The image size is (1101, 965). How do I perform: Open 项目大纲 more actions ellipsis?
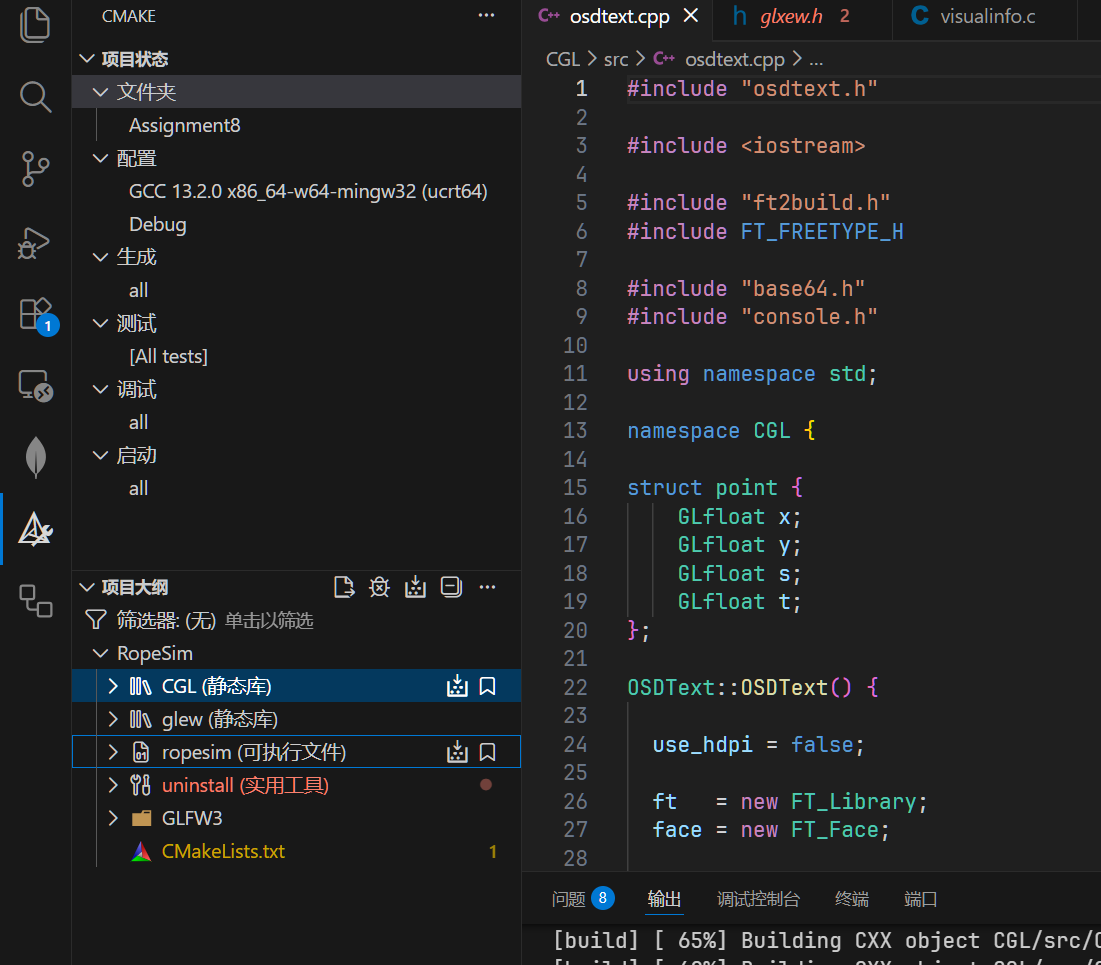pyautogui.click(x=487, y=587)
